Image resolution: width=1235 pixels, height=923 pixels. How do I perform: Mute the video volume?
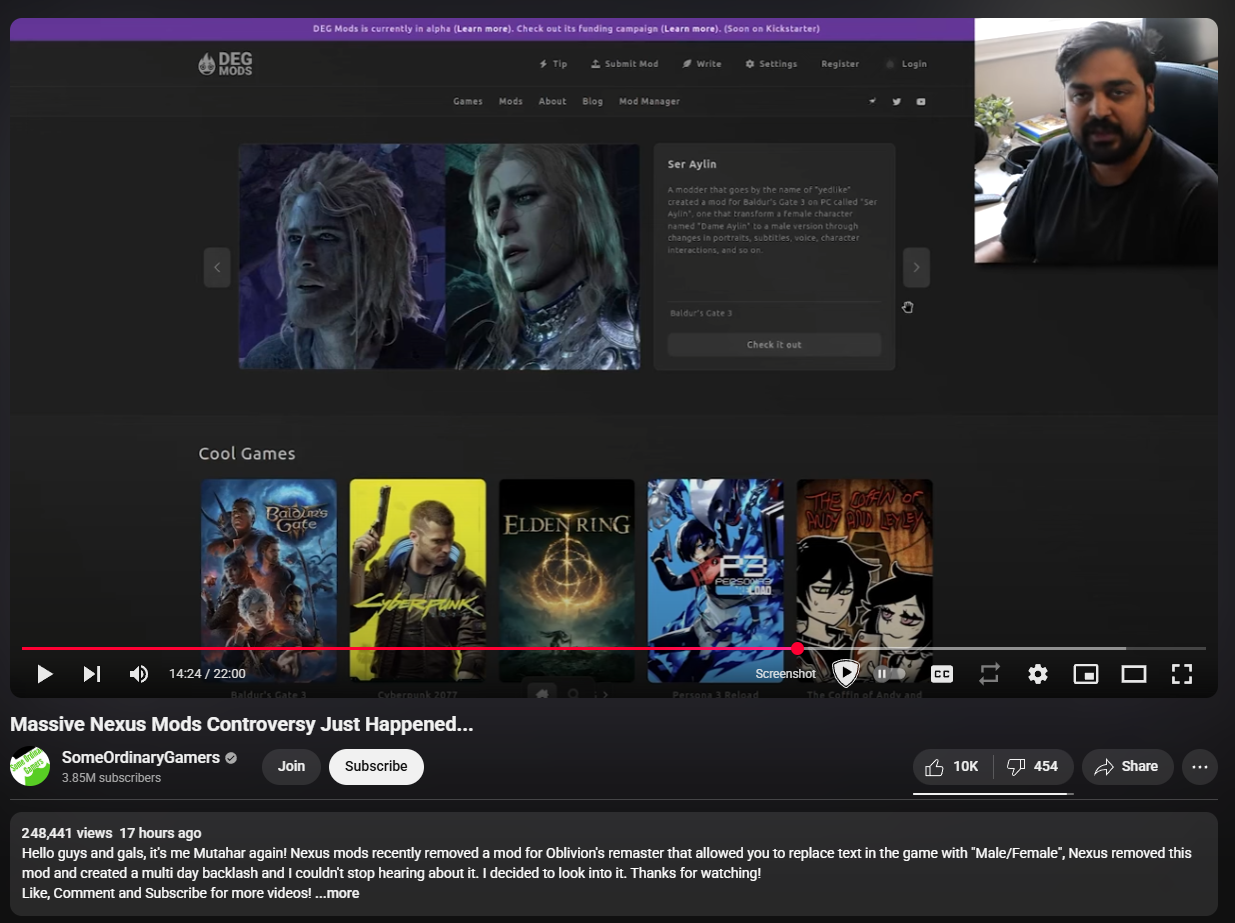click(x=139, y=674)
